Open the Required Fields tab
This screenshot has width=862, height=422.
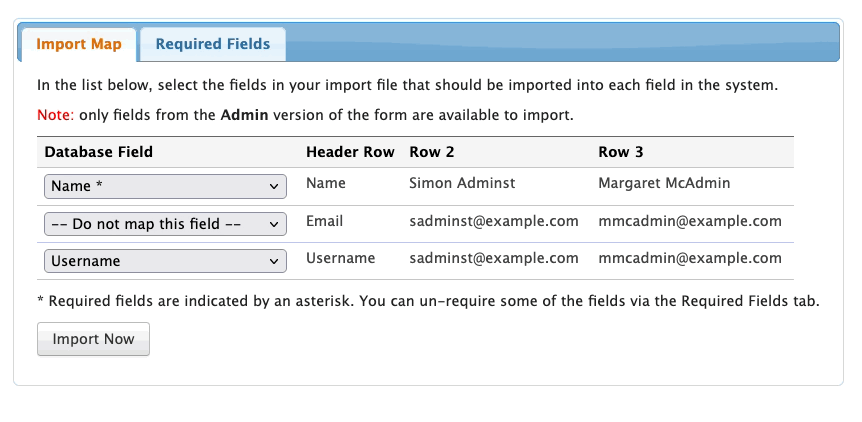(213, 44)
